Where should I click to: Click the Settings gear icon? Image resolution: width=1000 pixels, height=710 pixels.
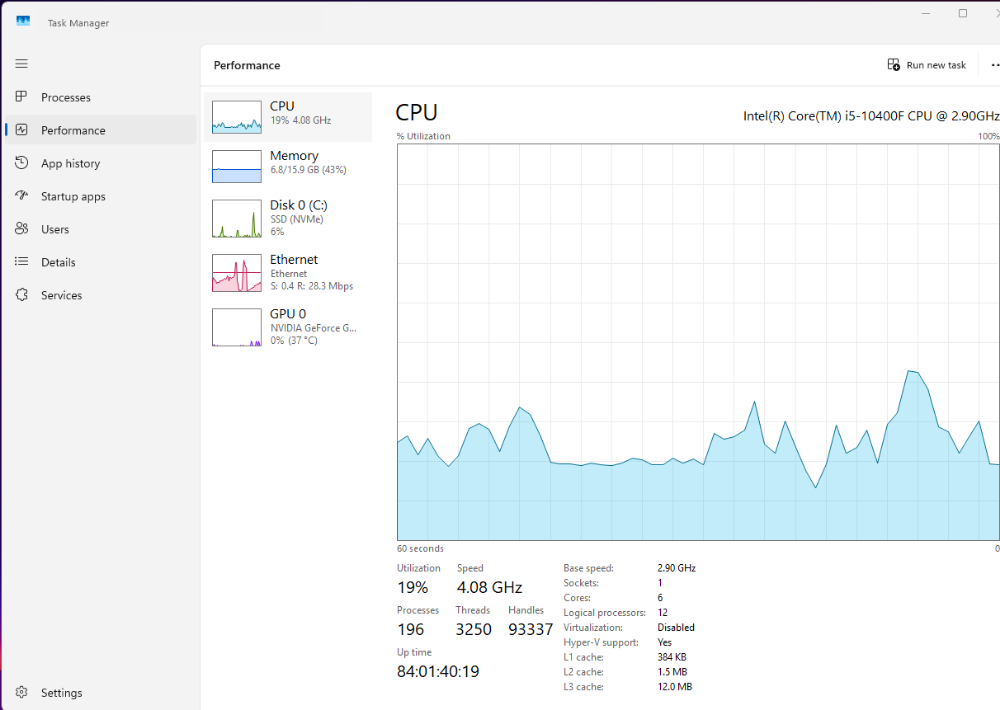22,692
